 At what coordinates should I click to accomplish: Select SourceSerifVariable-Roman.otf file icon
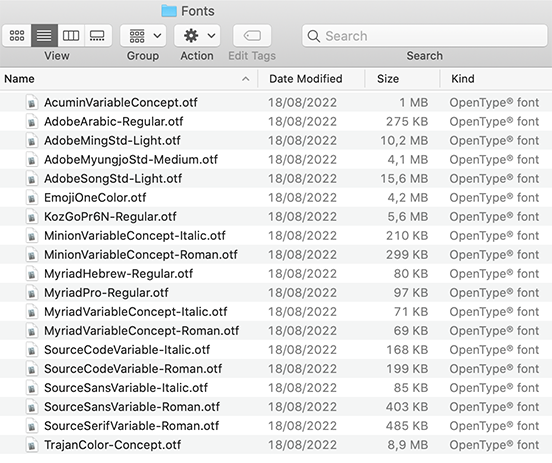32,426
